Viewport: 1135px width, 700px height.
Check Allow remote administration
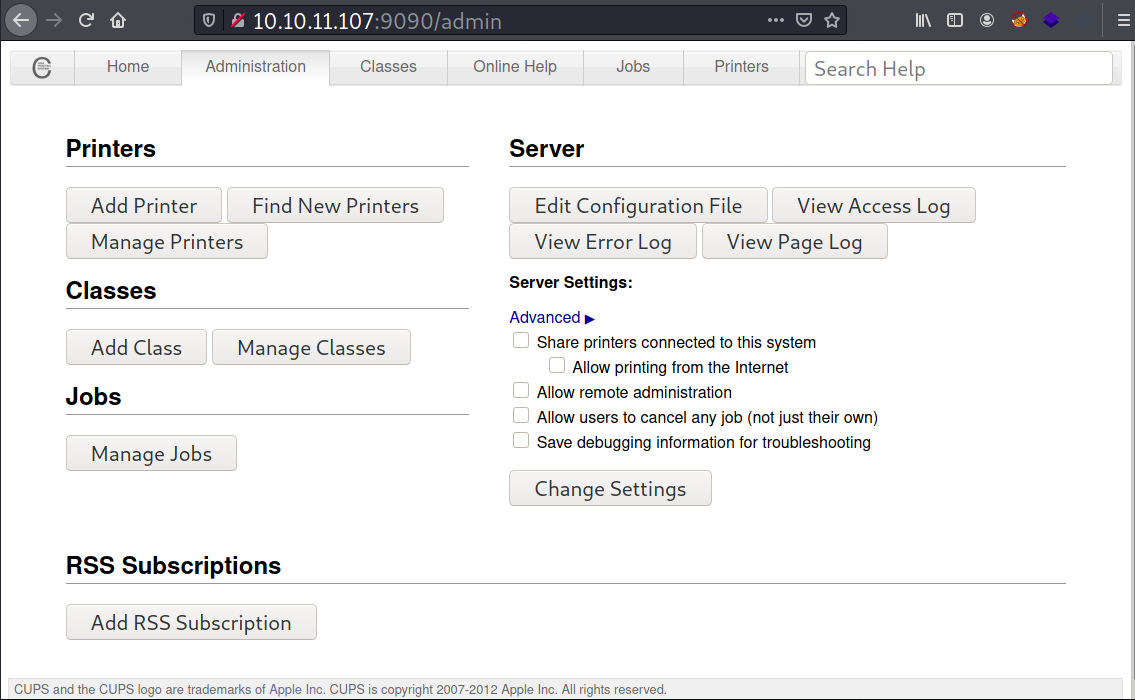[521, 391]
